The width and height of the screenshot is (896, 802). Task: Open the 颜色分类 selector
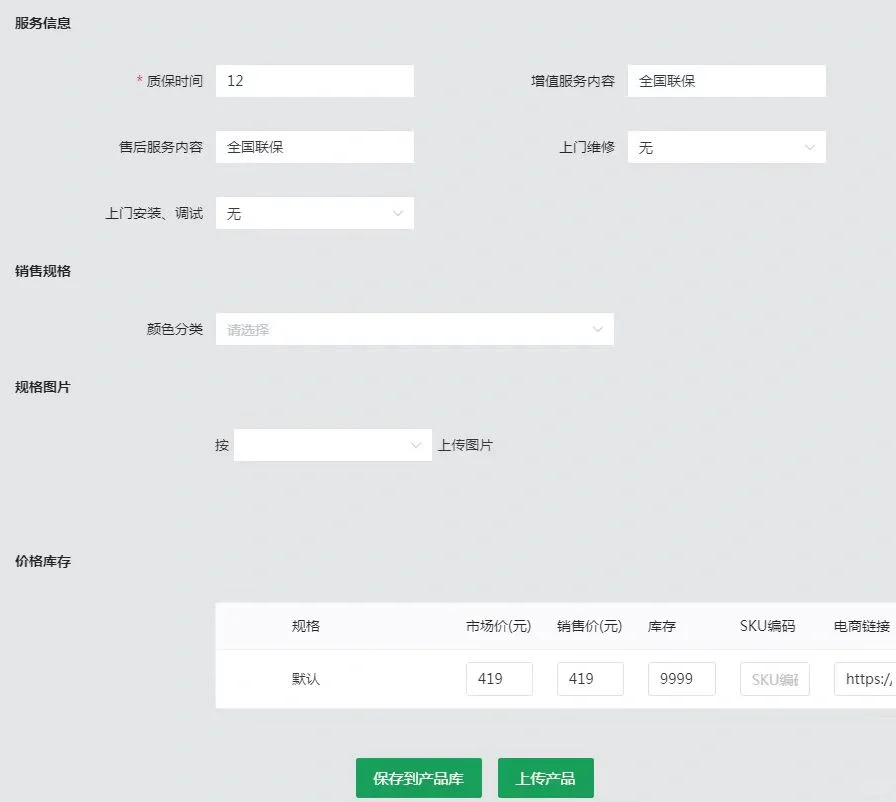pos(415,328)
